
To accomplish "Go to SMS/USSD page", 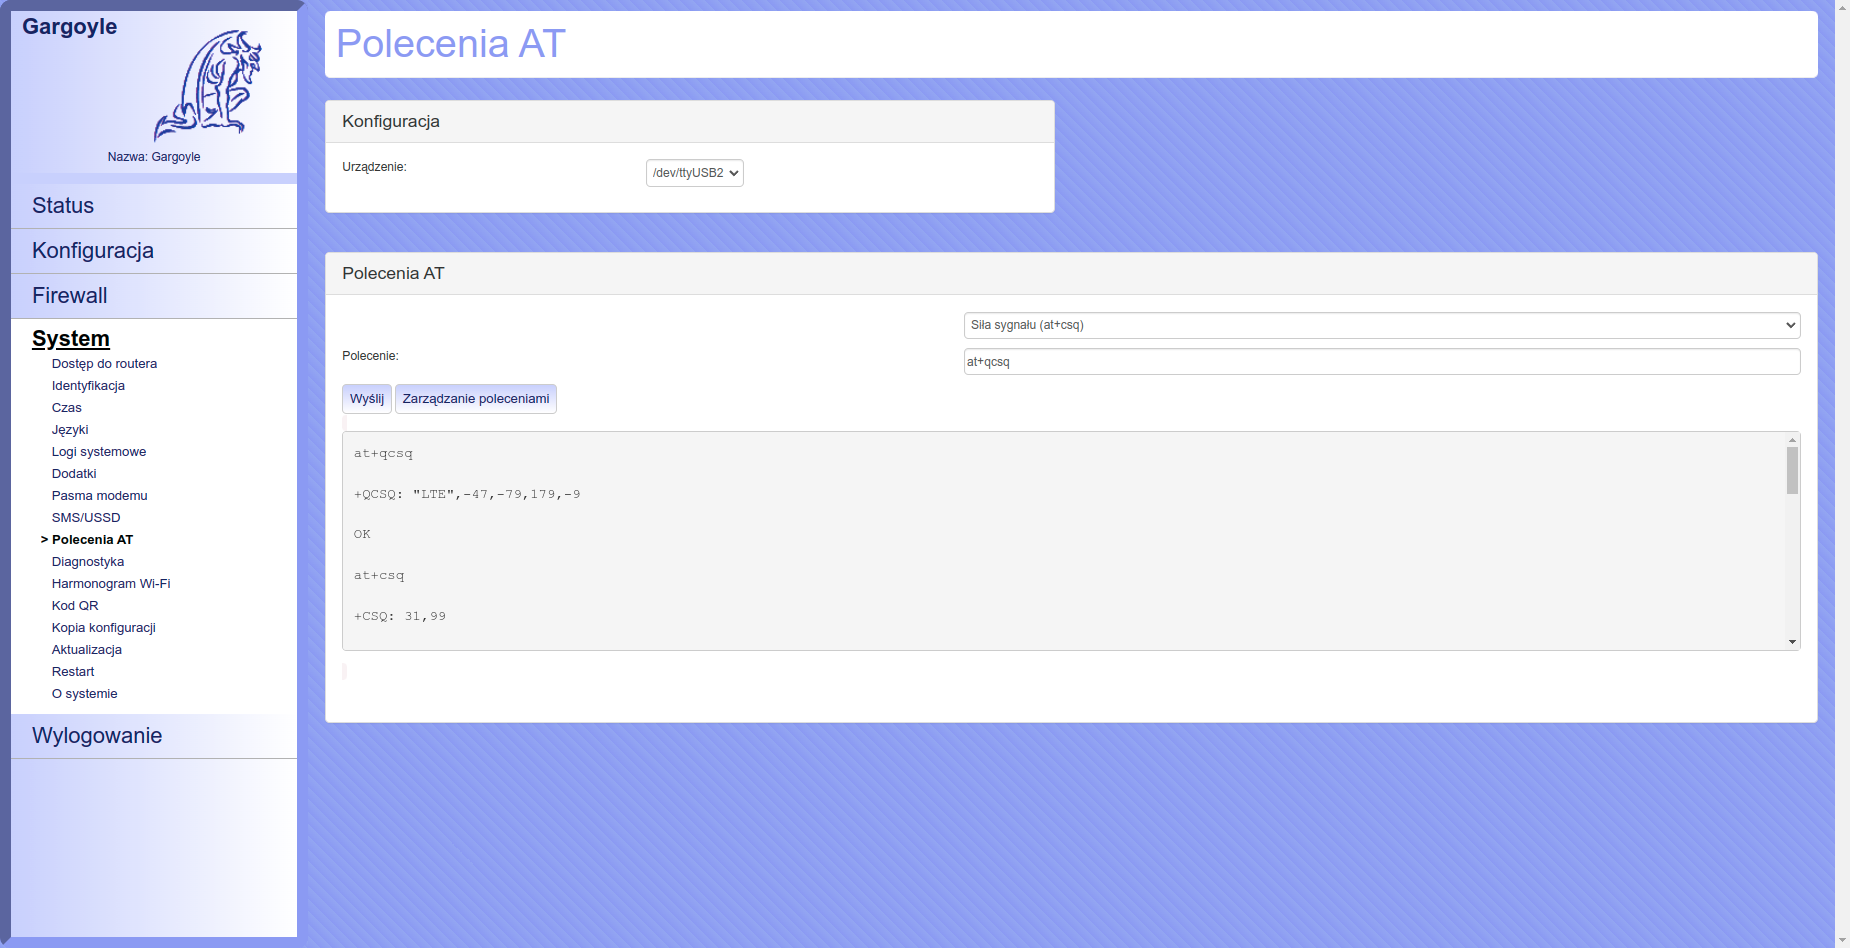I will [x=86, y=518].
